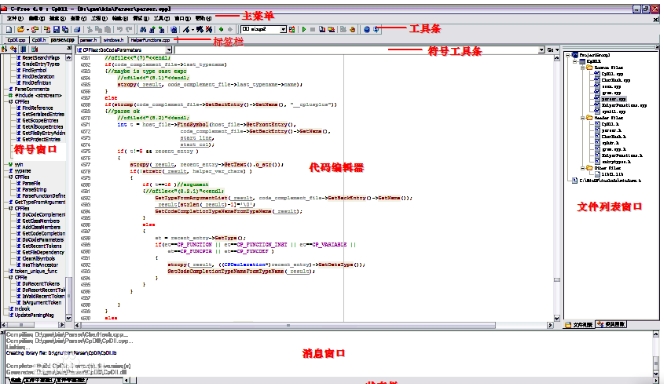
Task: Click the Go button on the symbol toolbar
Action: pos(550,50)
